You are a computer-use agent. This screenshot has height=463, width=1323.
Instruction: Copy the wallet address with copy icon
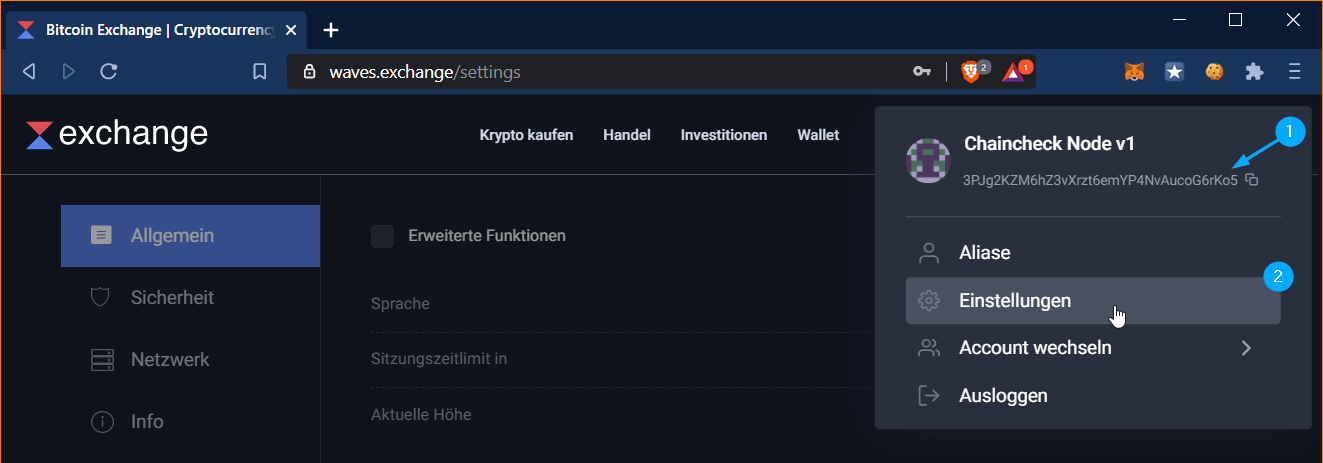pyautogui.click(x=1252, y=180)
